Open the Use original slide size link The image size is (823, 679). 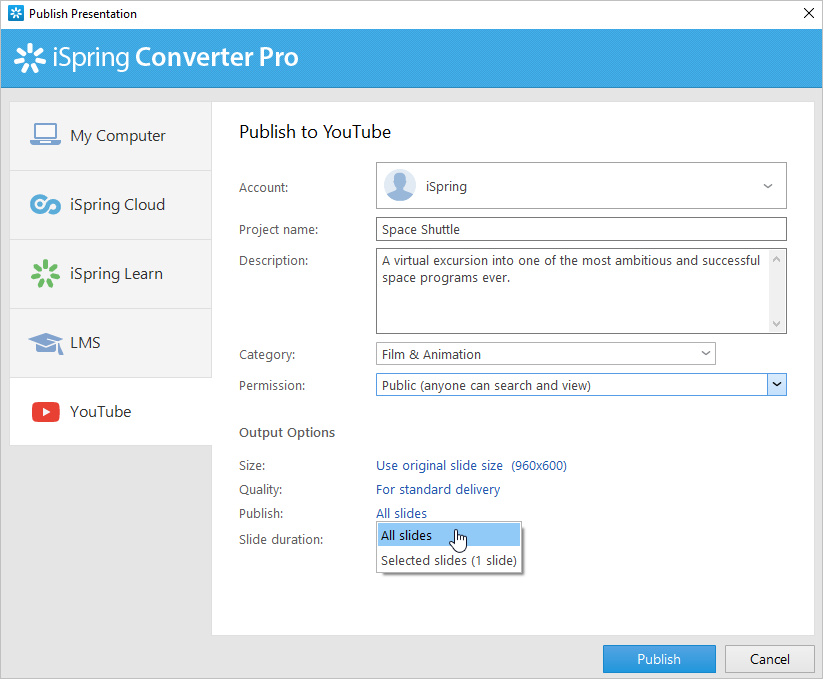coord(471,465)
